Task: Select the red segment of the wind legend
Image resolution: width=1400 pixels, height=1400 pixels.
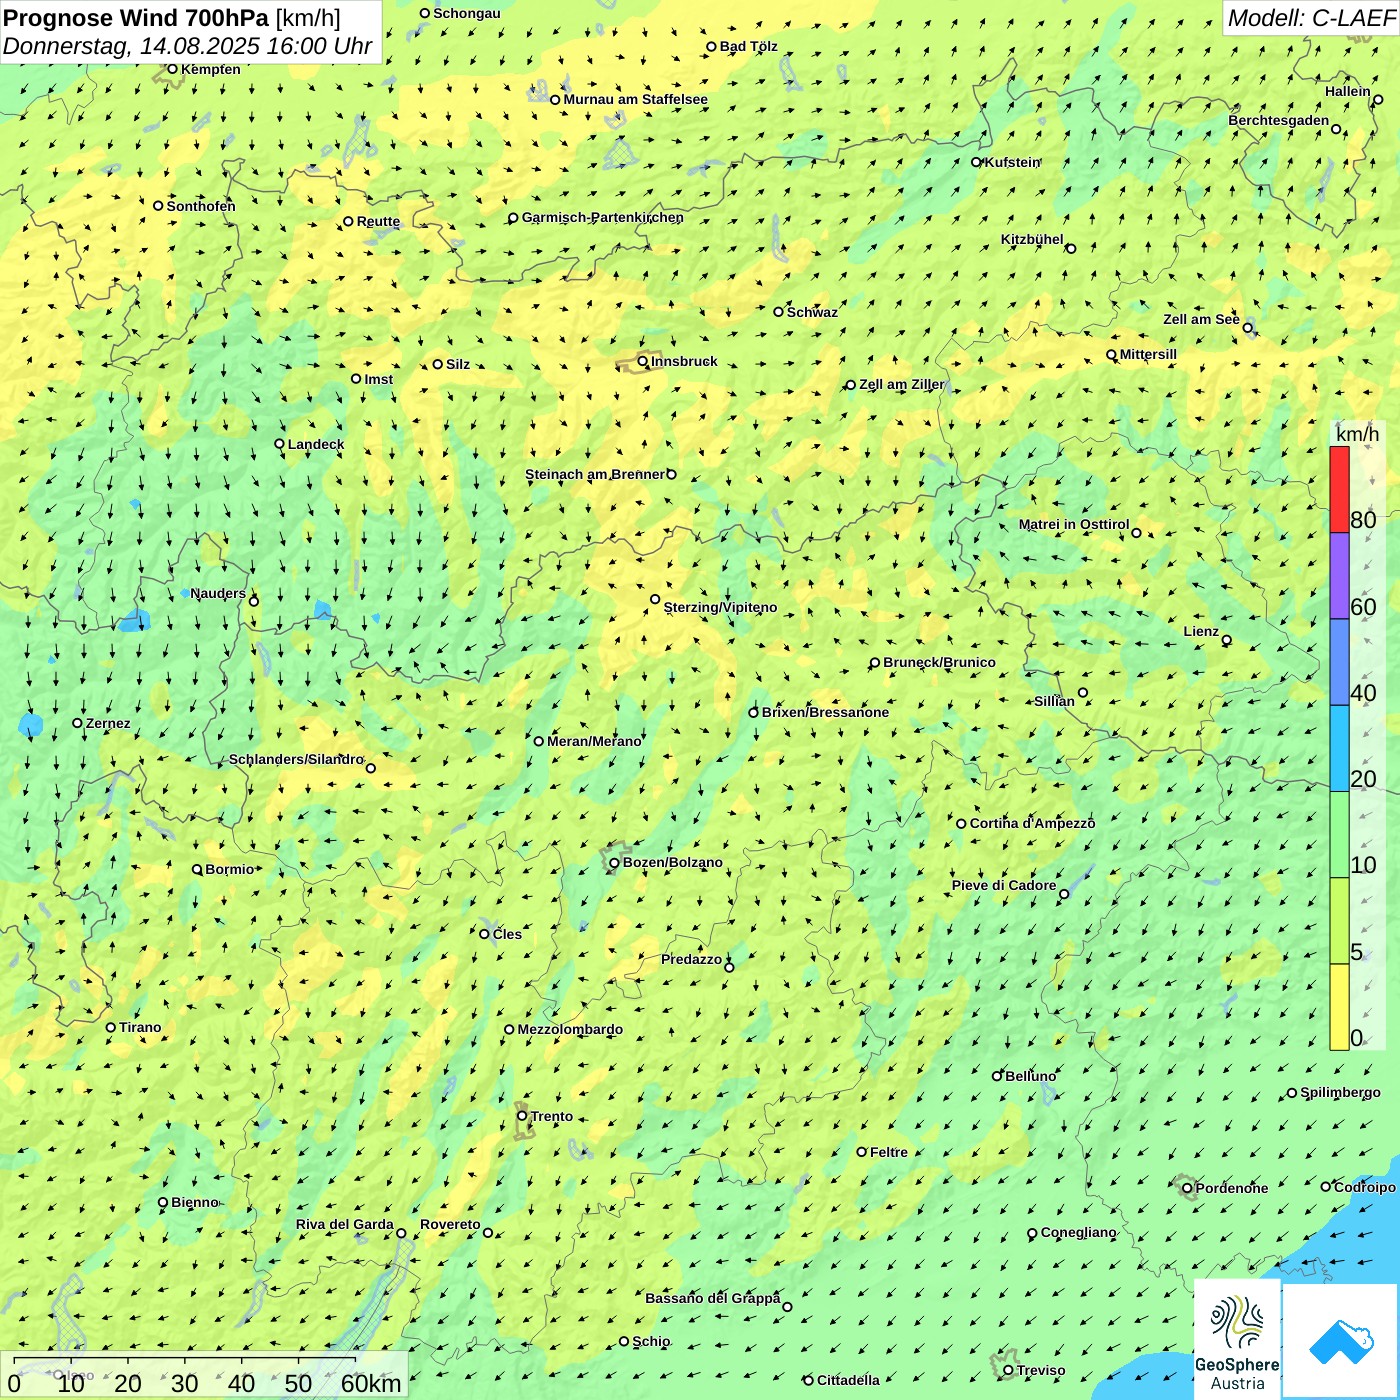Action: click(x=1339, y=489)
